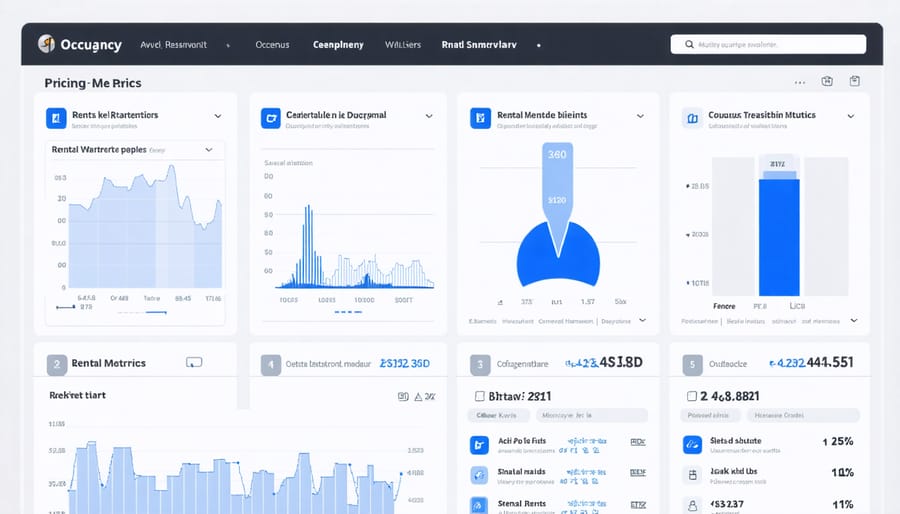Screen dimensions: 900x514
Task: Open the three-dots more options icon
Action: coord(799,83)
